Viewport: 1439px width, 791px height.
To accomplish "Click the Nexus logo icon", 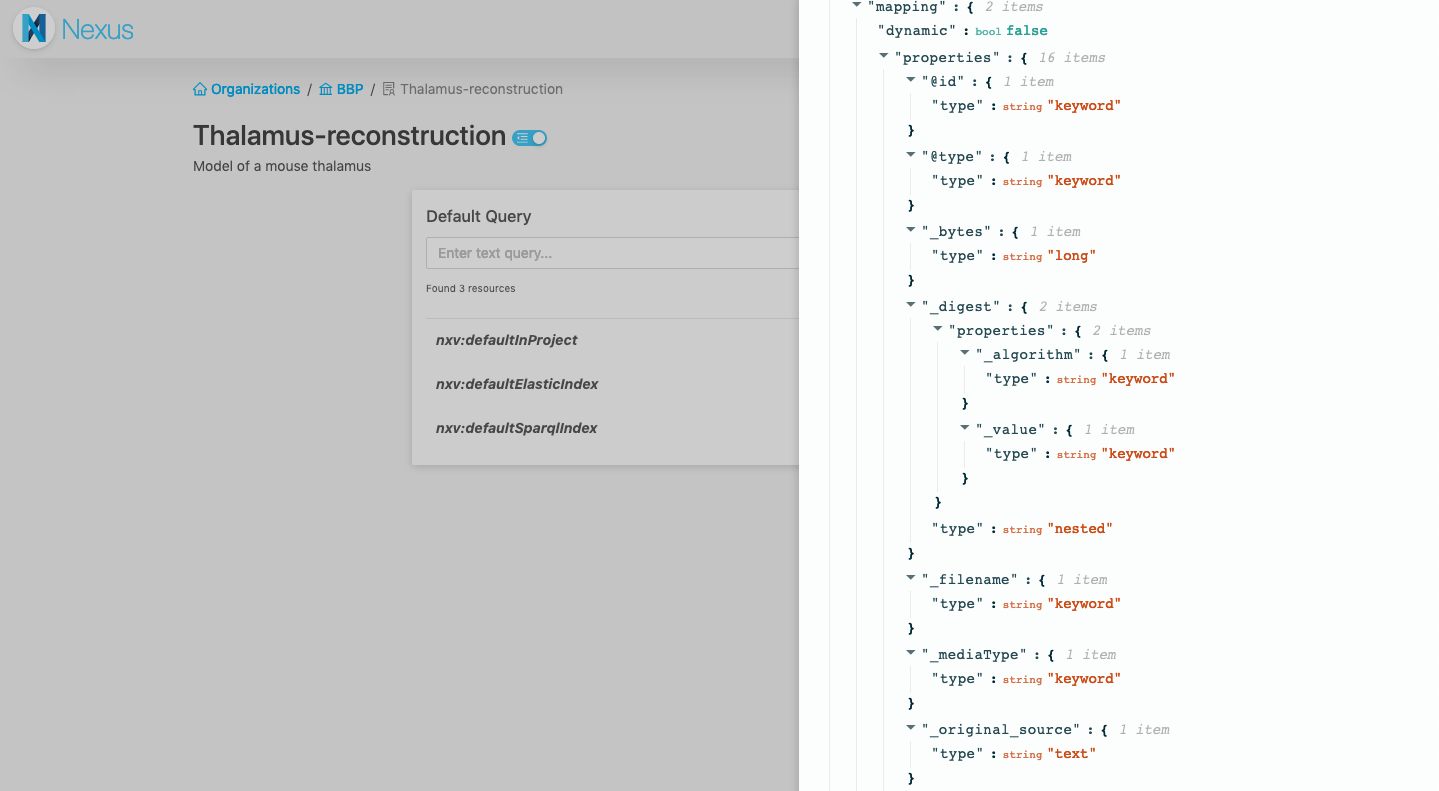I will [34, 28].
